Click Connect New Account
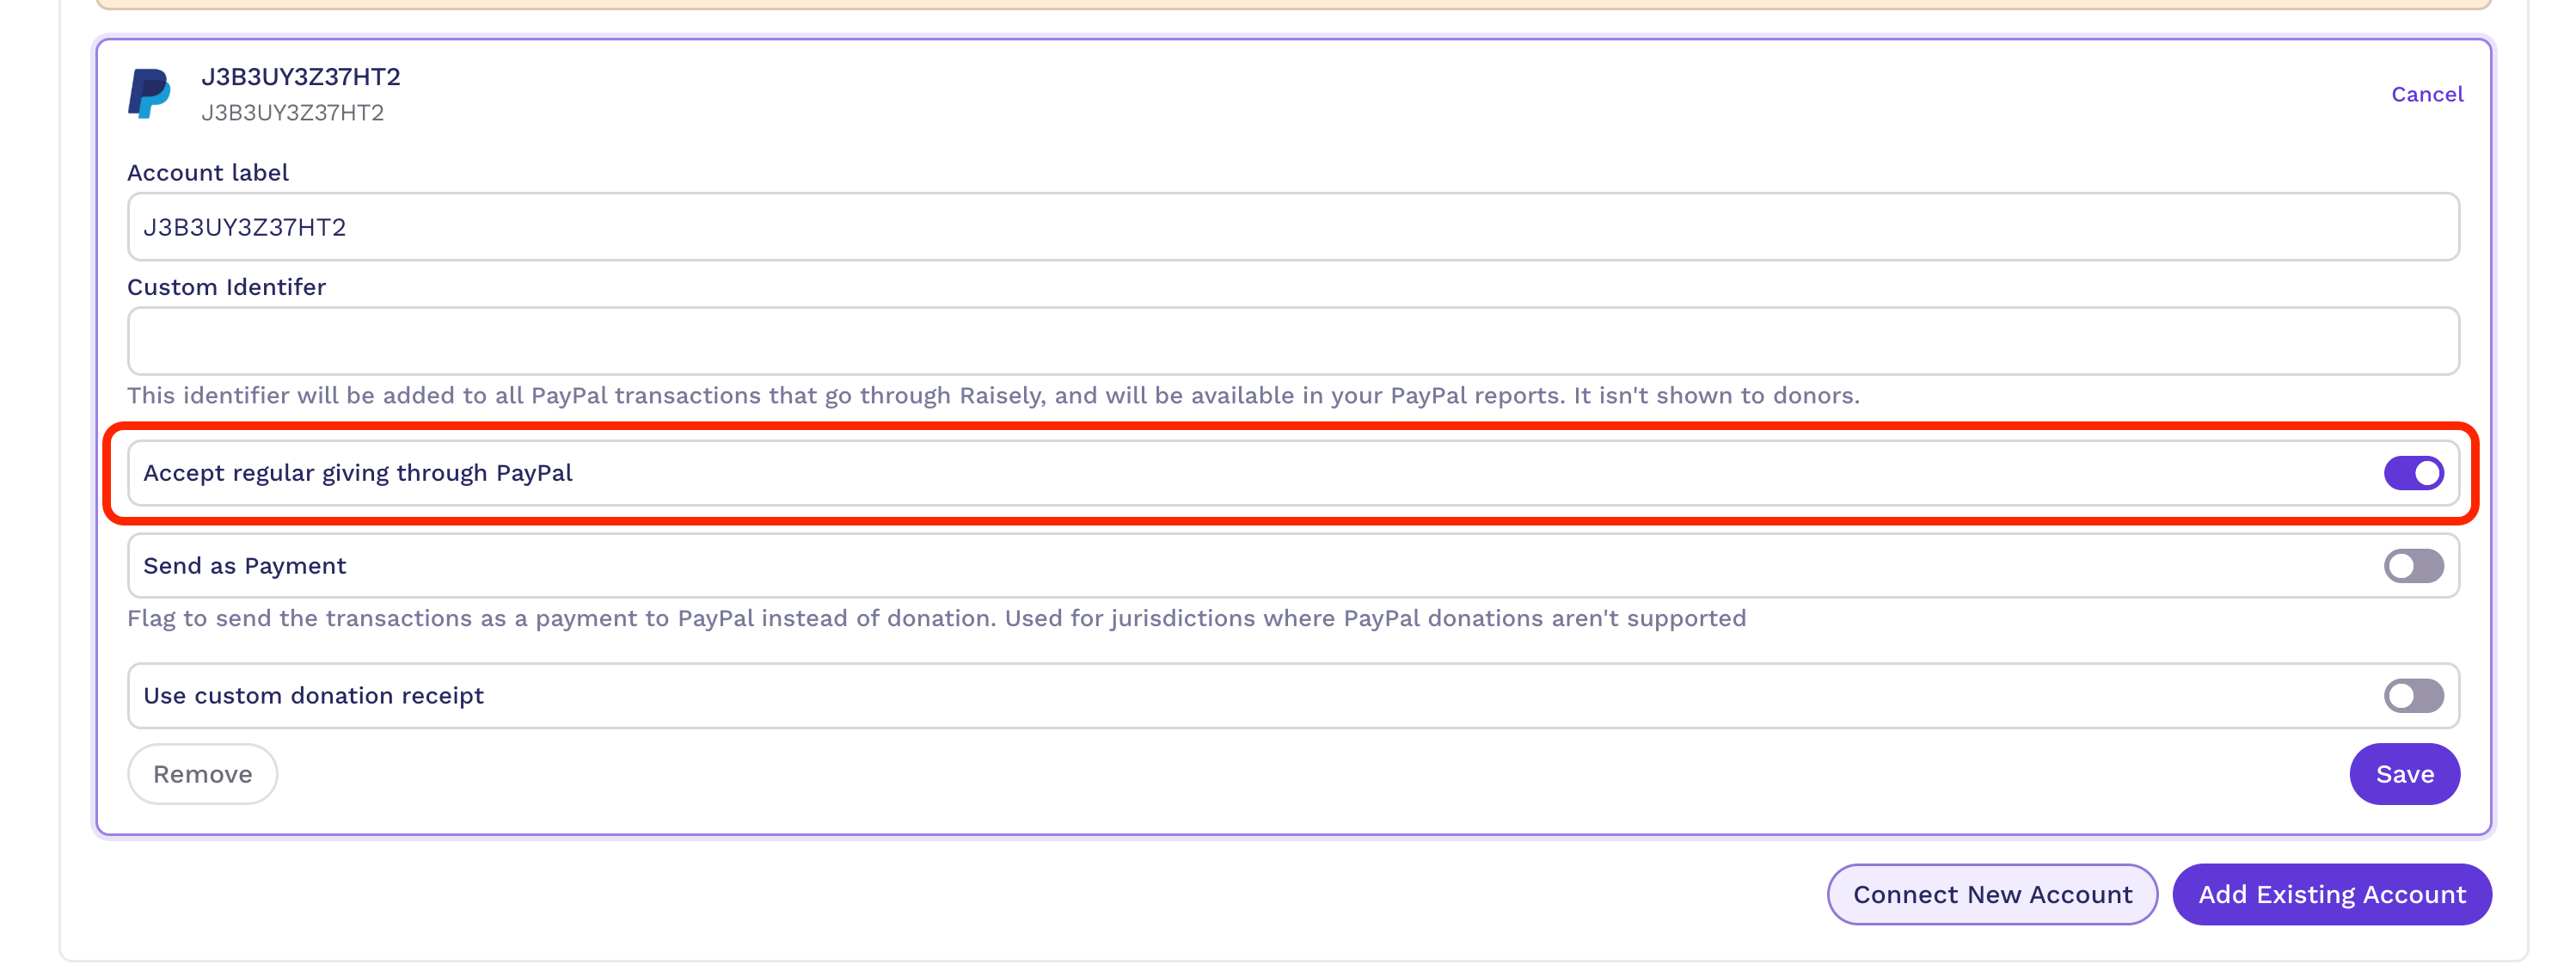The width and height of the screenshot is (2576, 965). 1991,894
